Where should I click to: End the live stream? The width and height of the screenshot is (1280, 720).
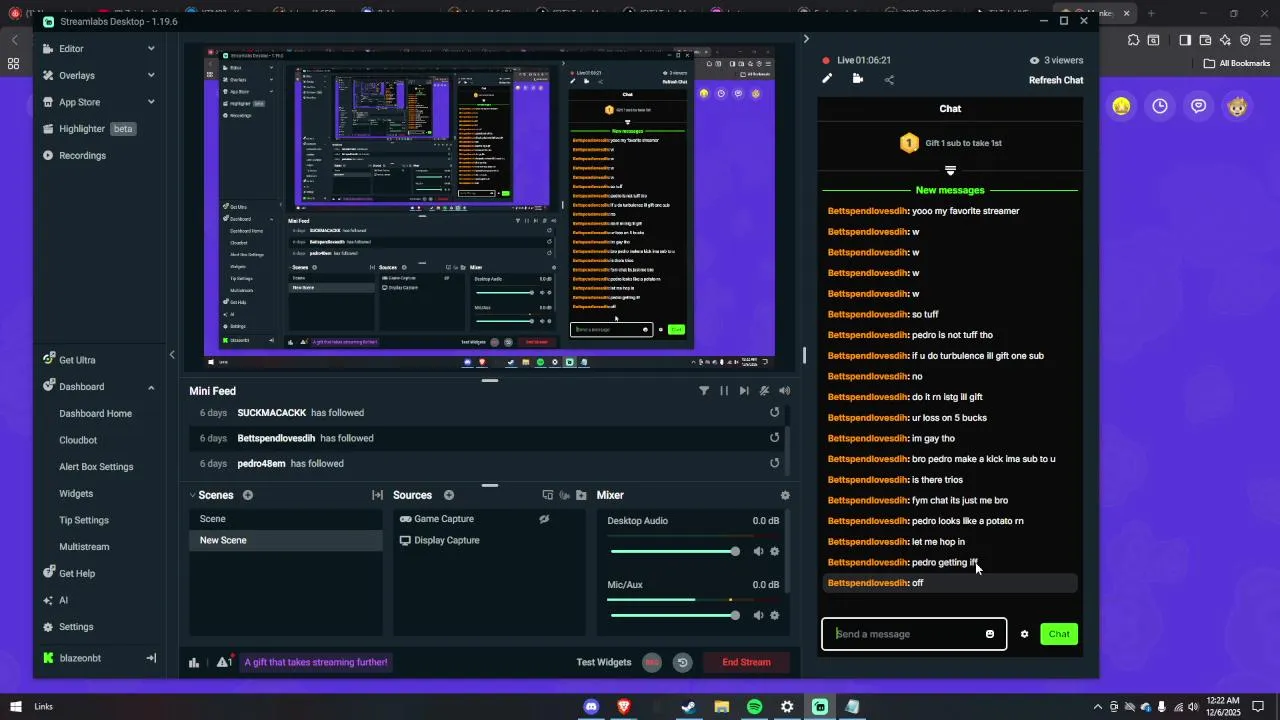pos(747,662)
